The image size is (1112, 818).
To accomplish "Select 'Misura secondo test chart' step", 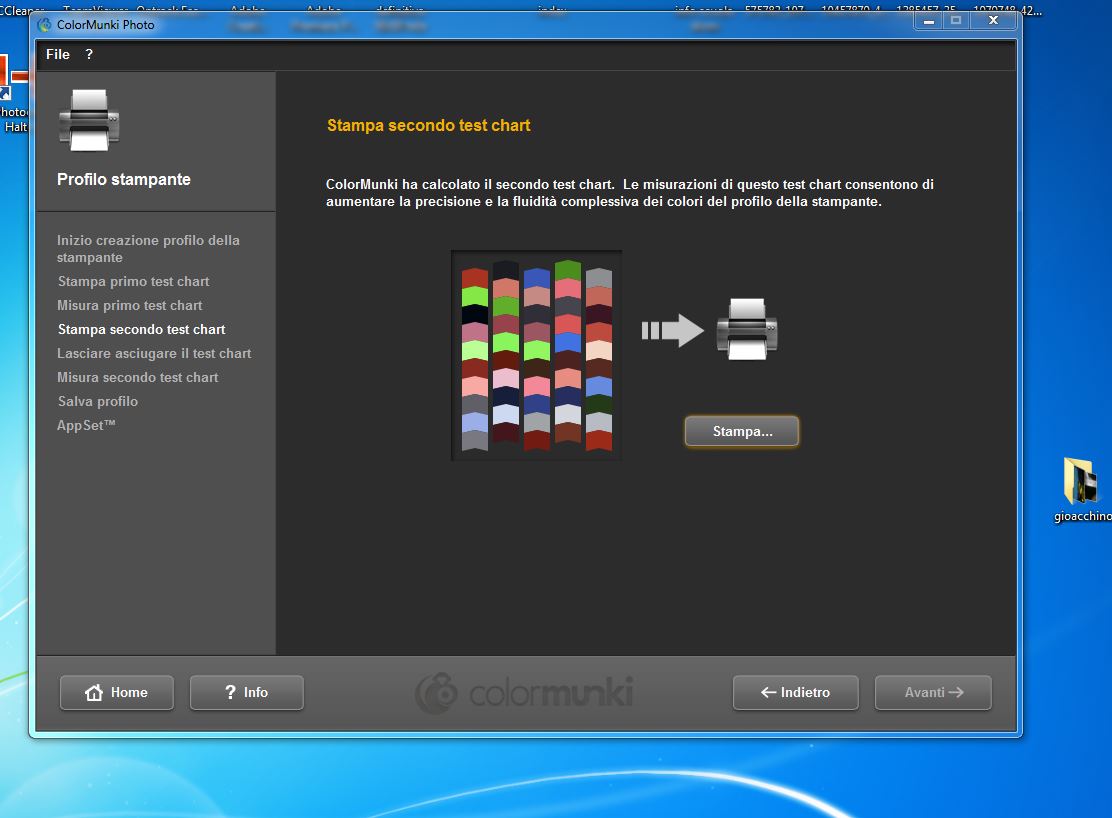I will [138, 377].
